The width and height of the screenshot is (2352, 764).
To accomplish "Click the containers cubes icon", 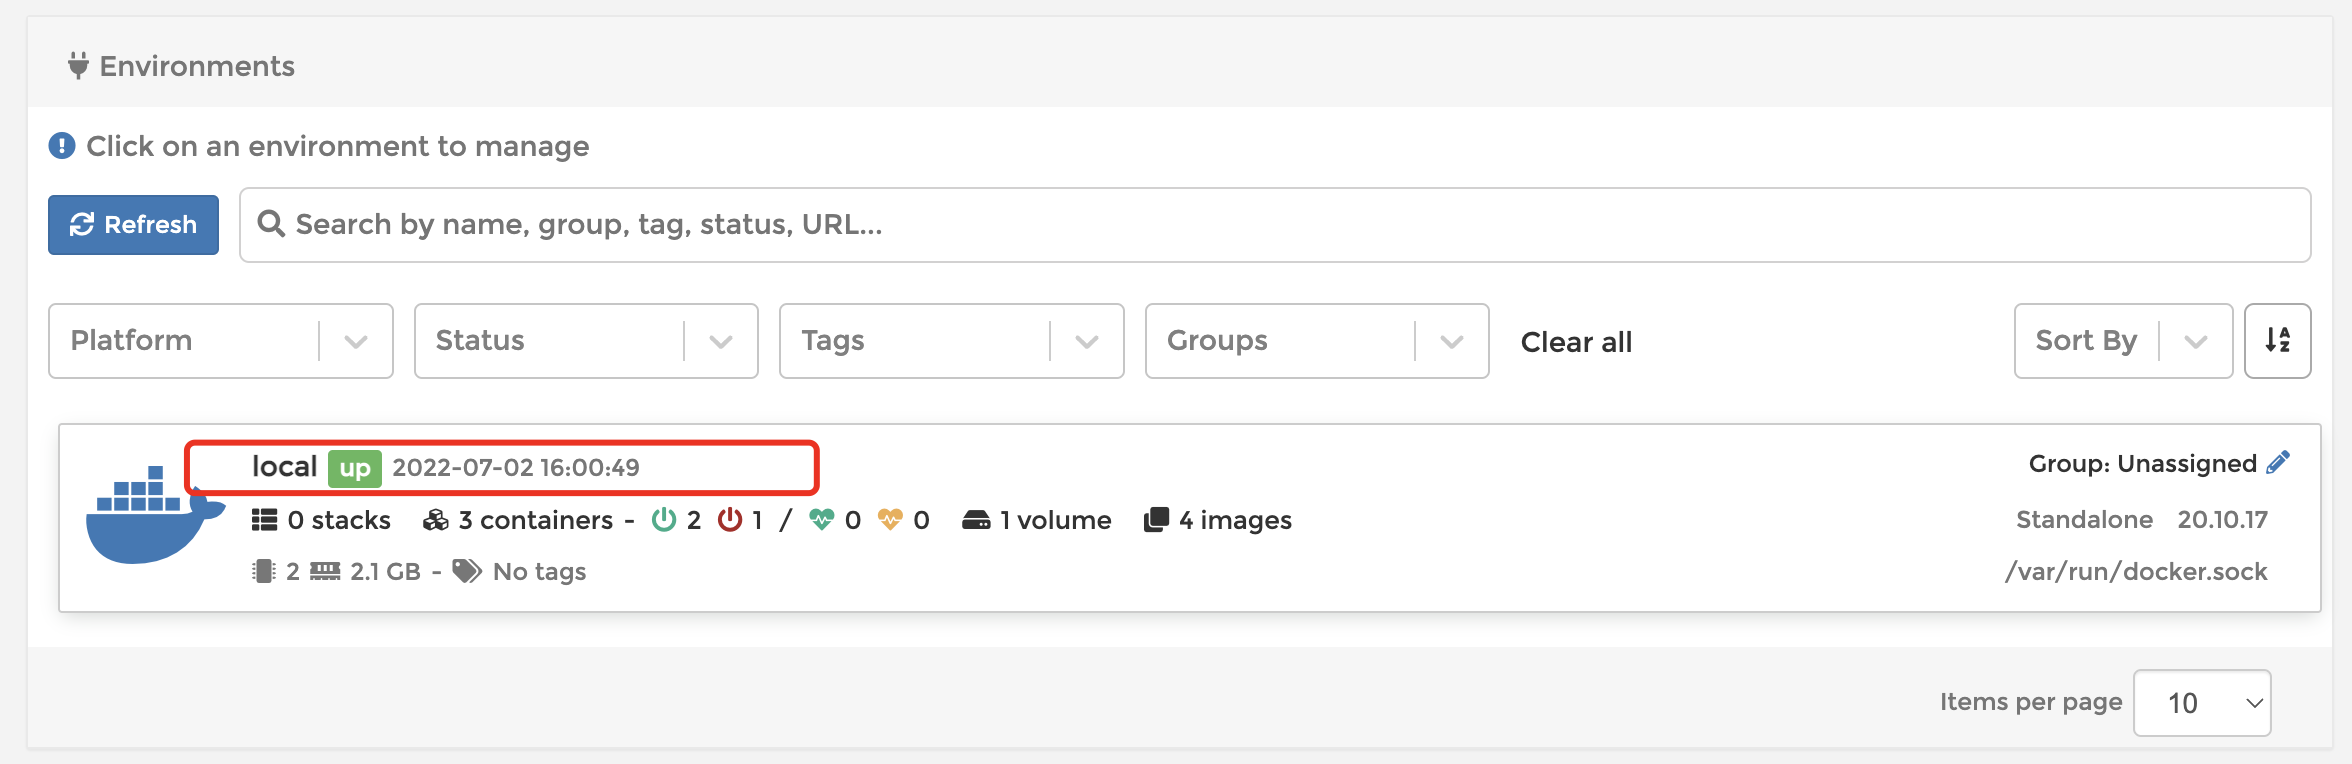I will pyautogui.click(x=436, y=520).
